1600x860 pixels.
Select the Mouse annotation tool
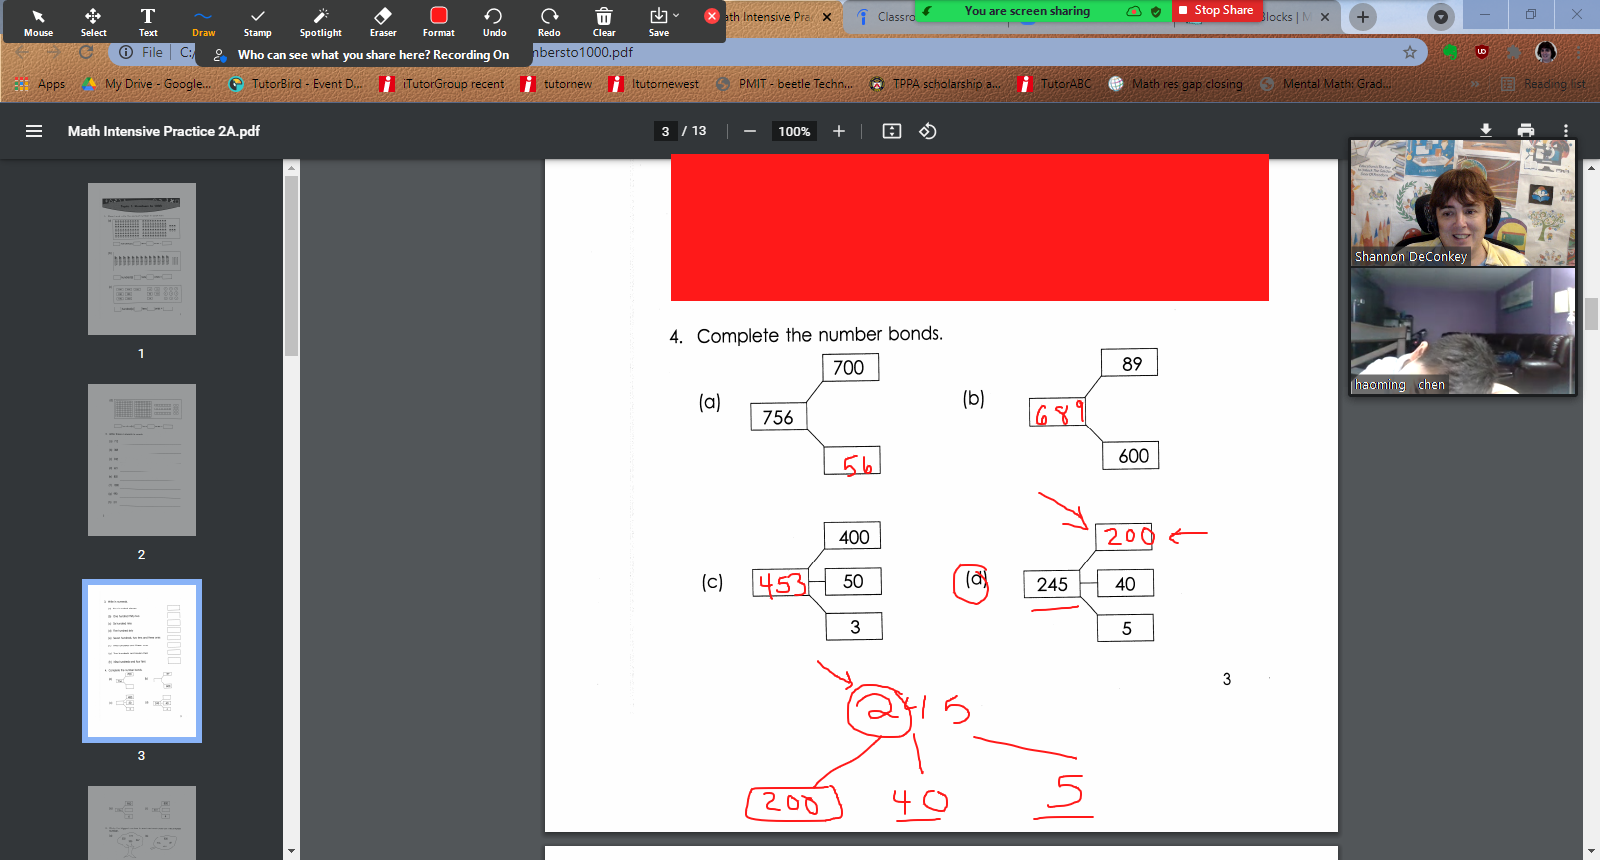38,21
